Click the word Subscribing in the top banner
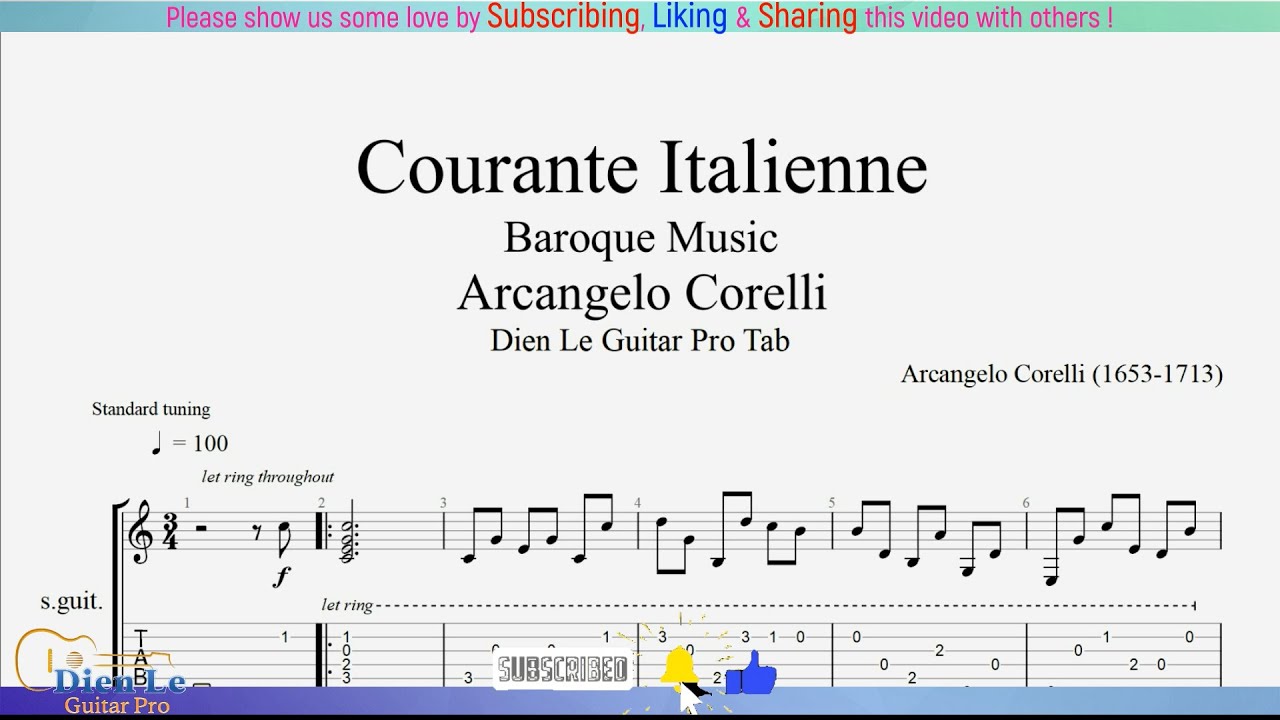The image size is (1280, 720). (x=563, y=17)
